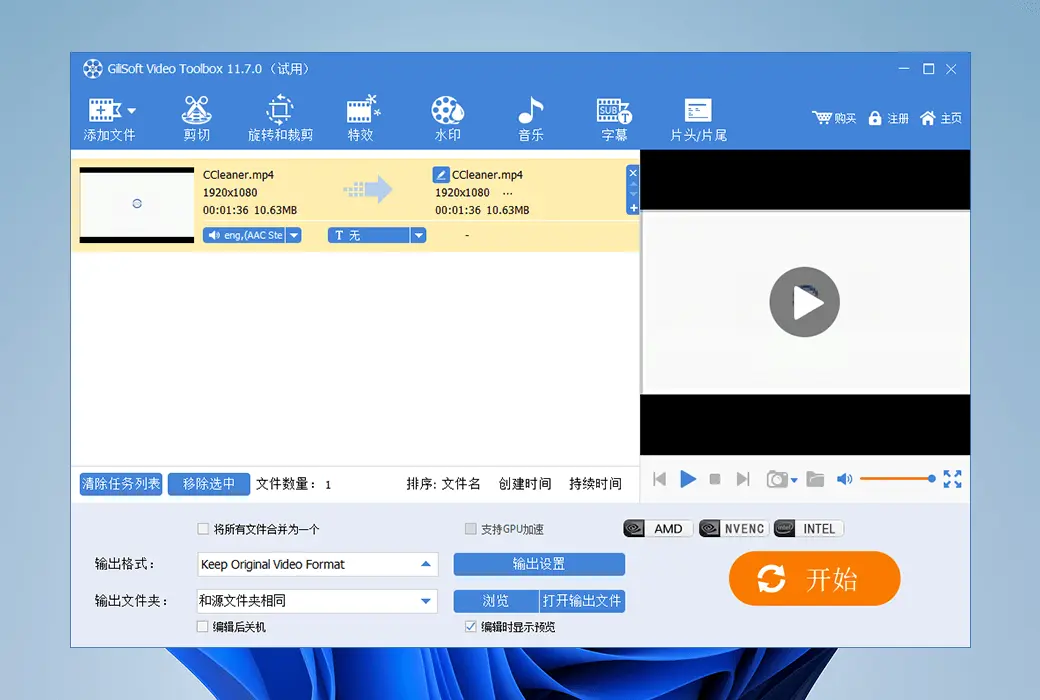Open the snapshot camera dropdown arrow
Screen dimensions: 1040x700
794,480
